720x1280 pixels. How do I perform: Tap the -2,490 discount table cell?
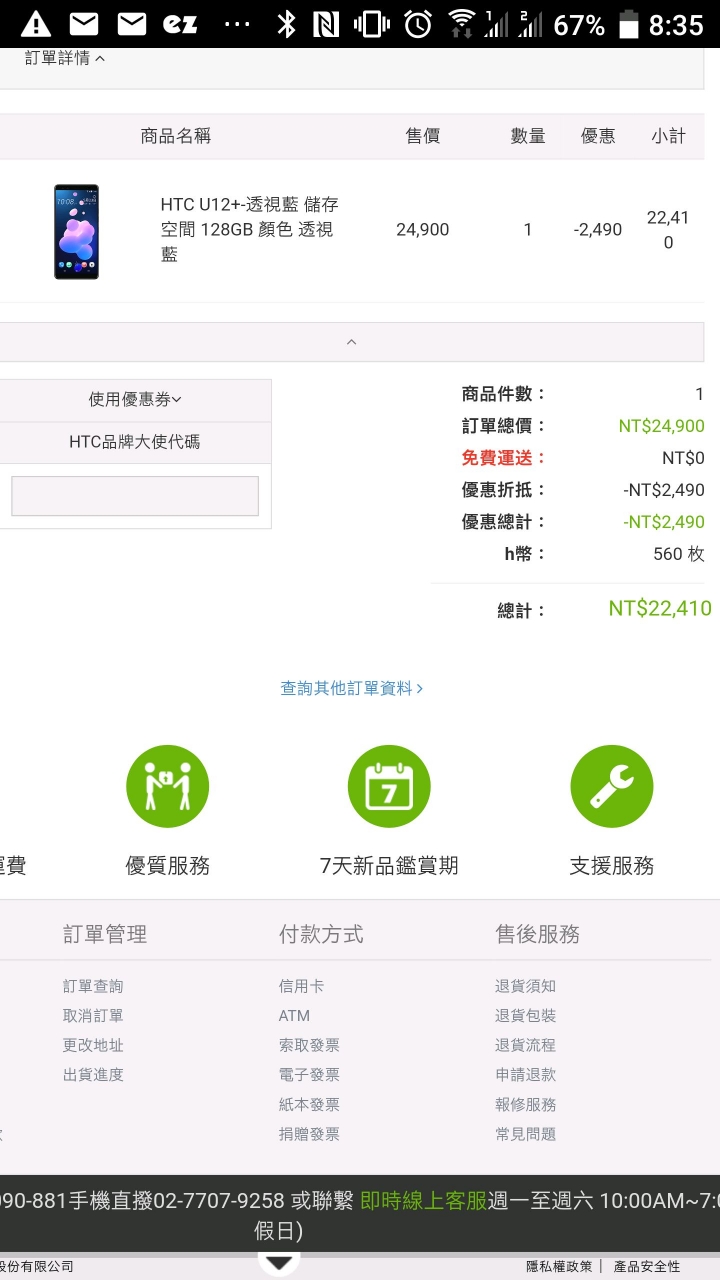[x=598, y=229]
